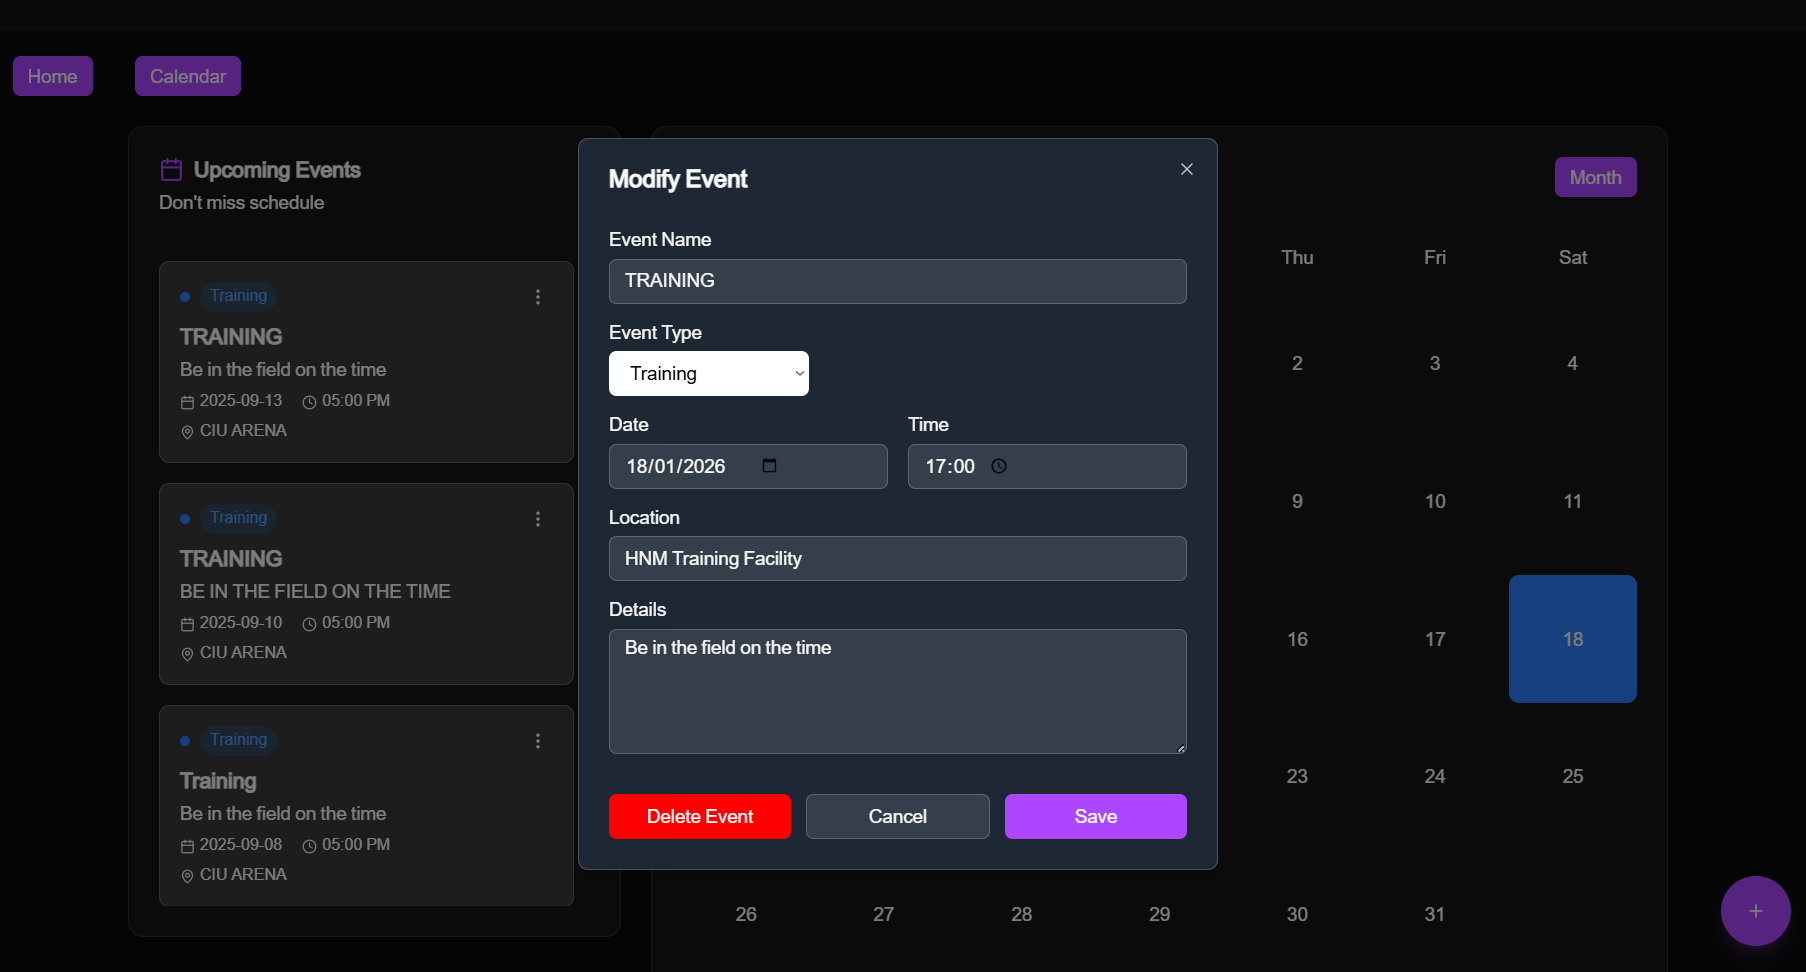The height and width of the screenshot is (972, 1806).
Task: Click the plus floating action button
Action: [1755, 911]
